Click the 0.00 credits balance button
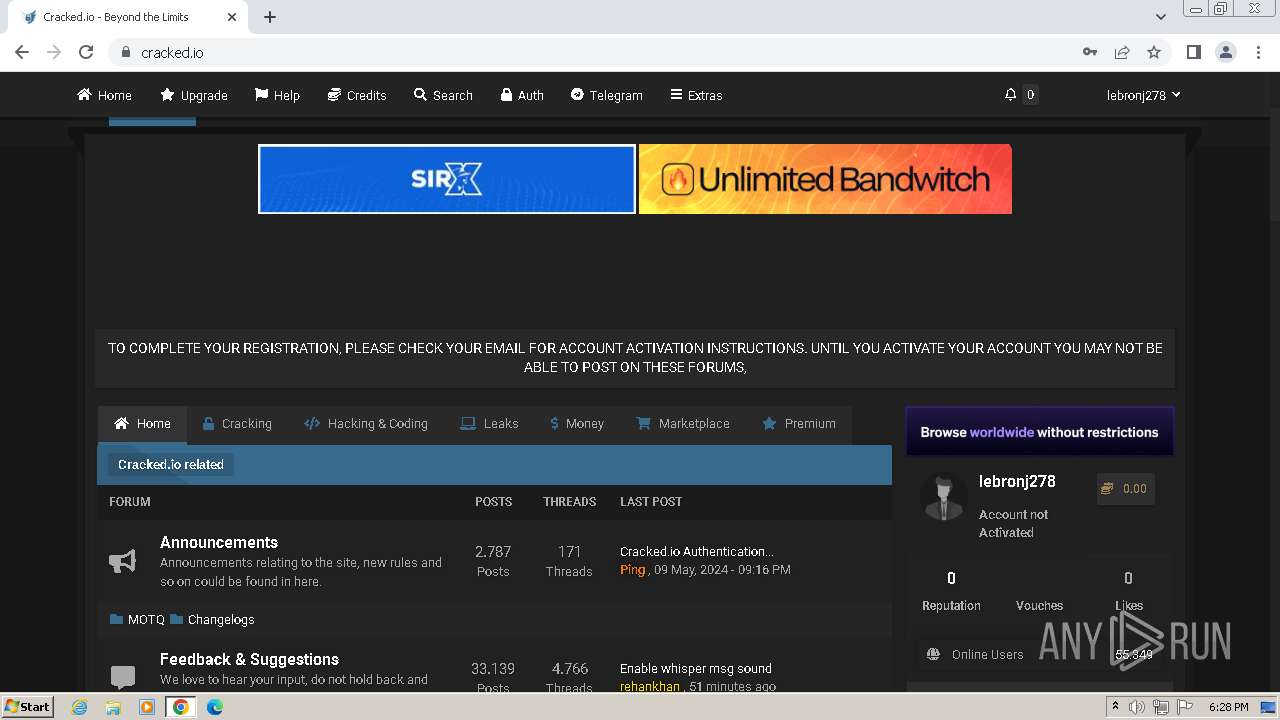The height and width of the screenshot is (720, 1280). pyautogui.click(x=1125, y=489)
